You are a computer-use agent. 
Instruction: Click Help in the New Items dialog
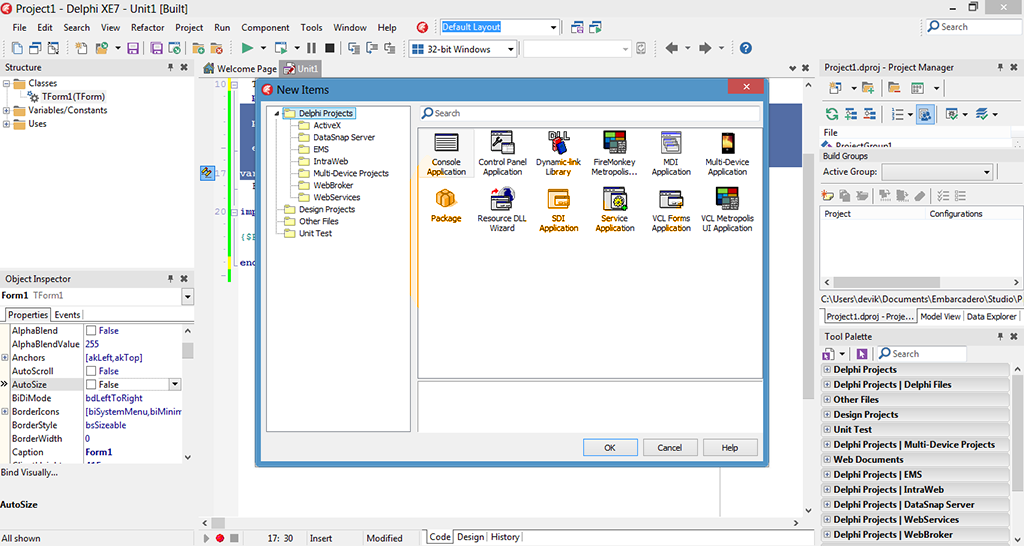(730, 447)
